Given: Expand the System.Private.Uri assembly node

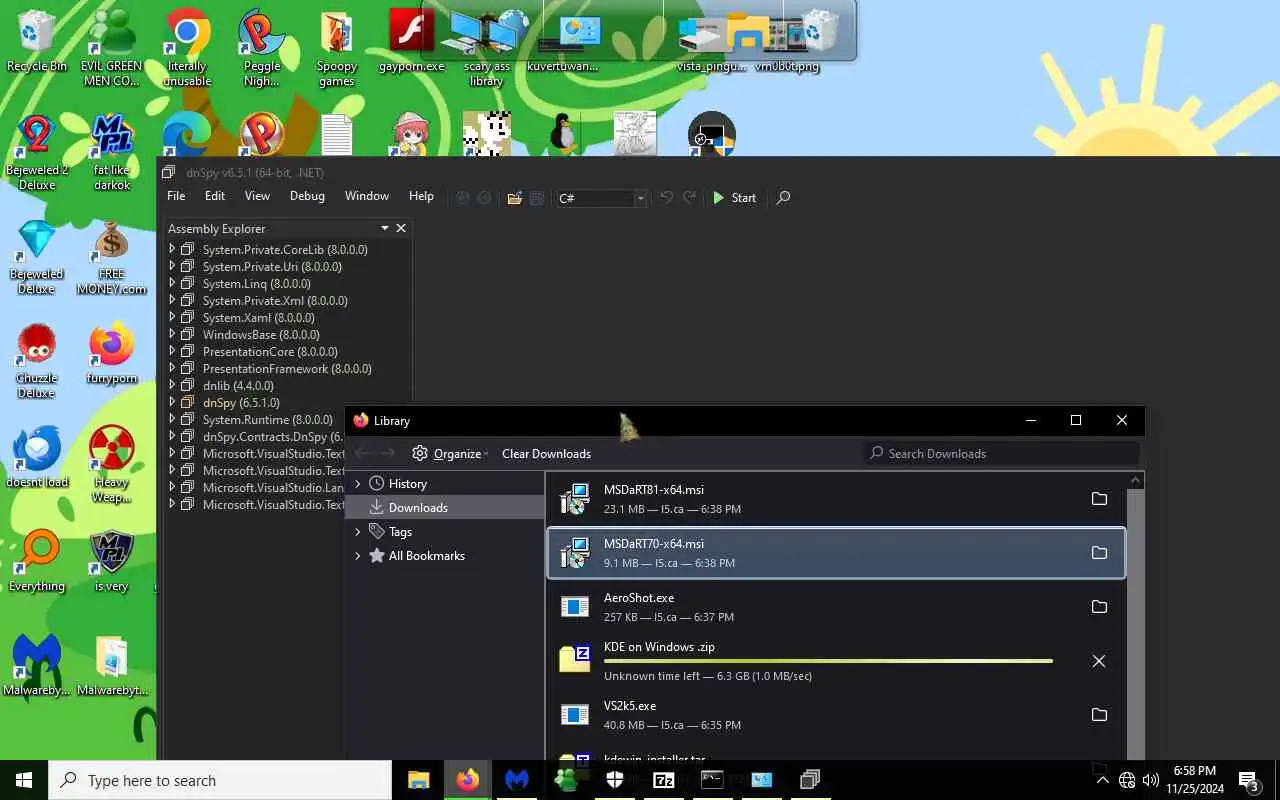Looking at the screenshot, I should point(172,266).
